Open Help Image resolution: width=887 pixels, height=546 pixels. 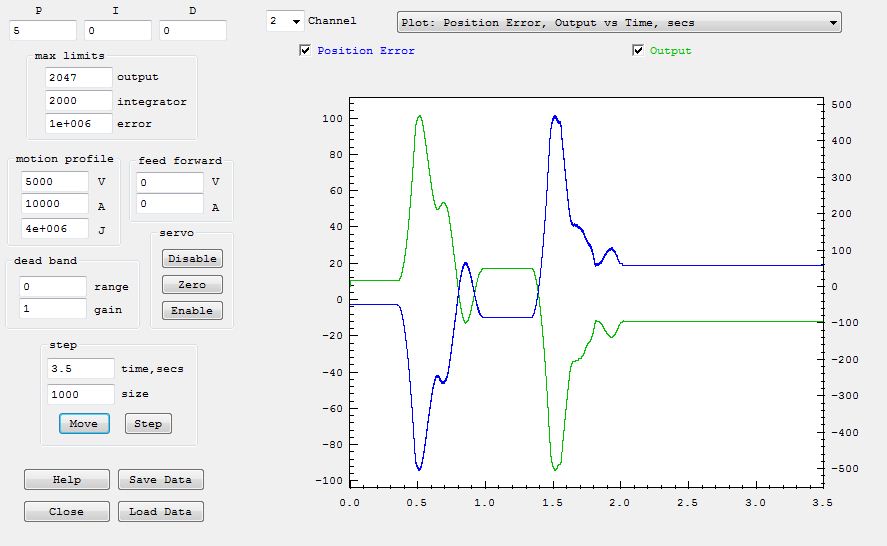[67, 480]
